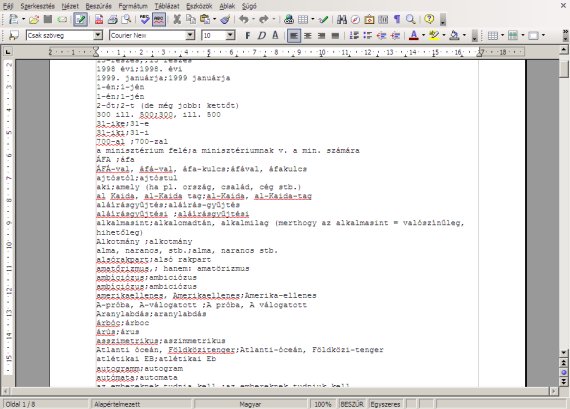Print the file directly with printer icon

pos(112,19)
